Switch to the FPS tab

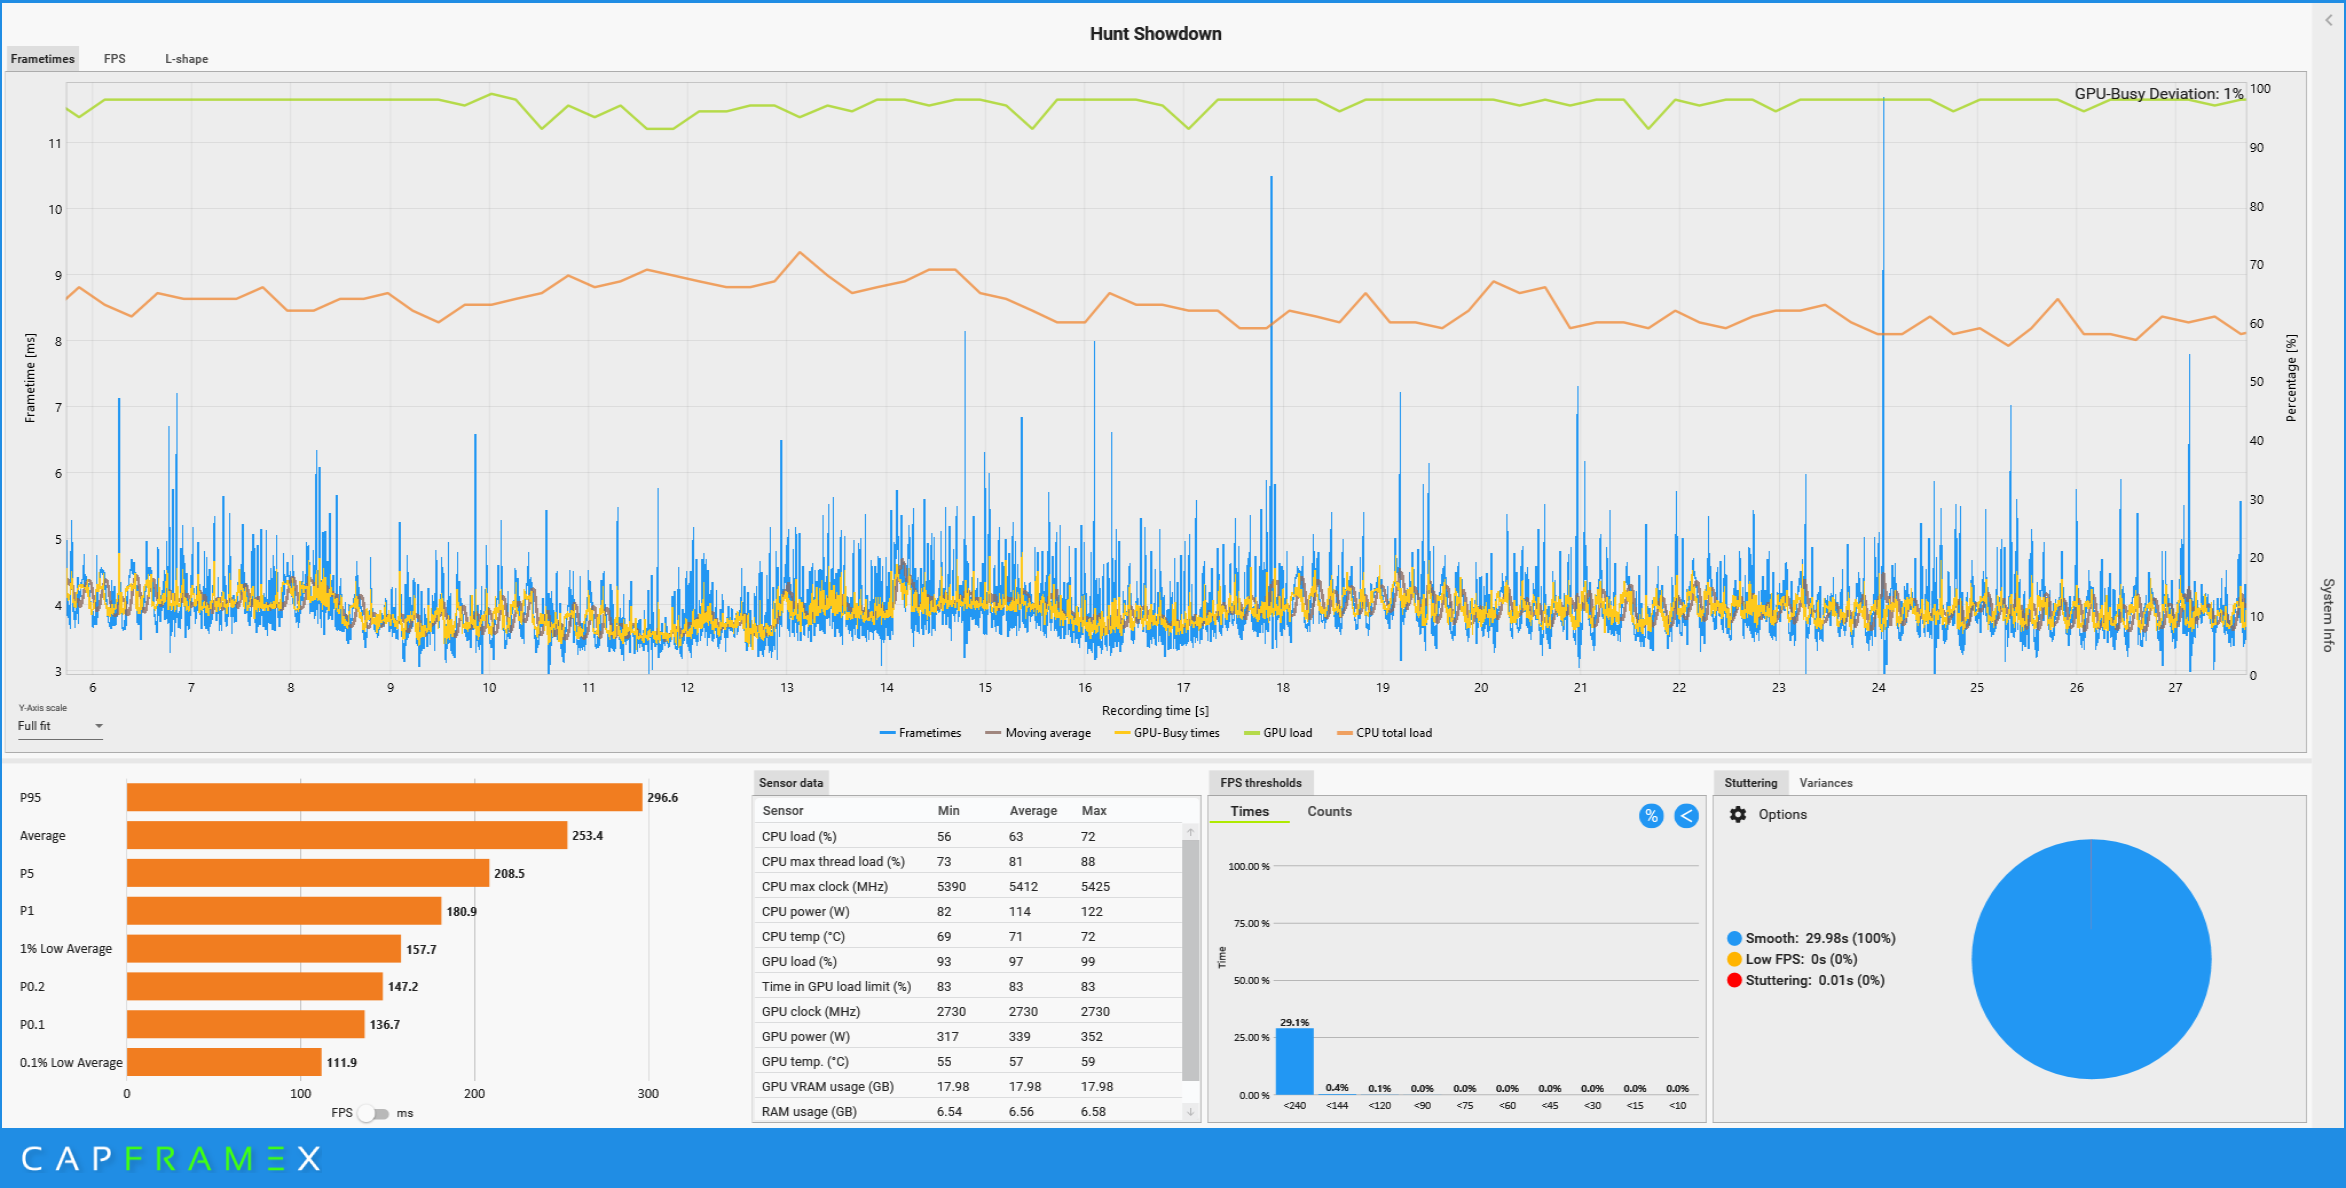pyautogui.click(x=115, y=59)
